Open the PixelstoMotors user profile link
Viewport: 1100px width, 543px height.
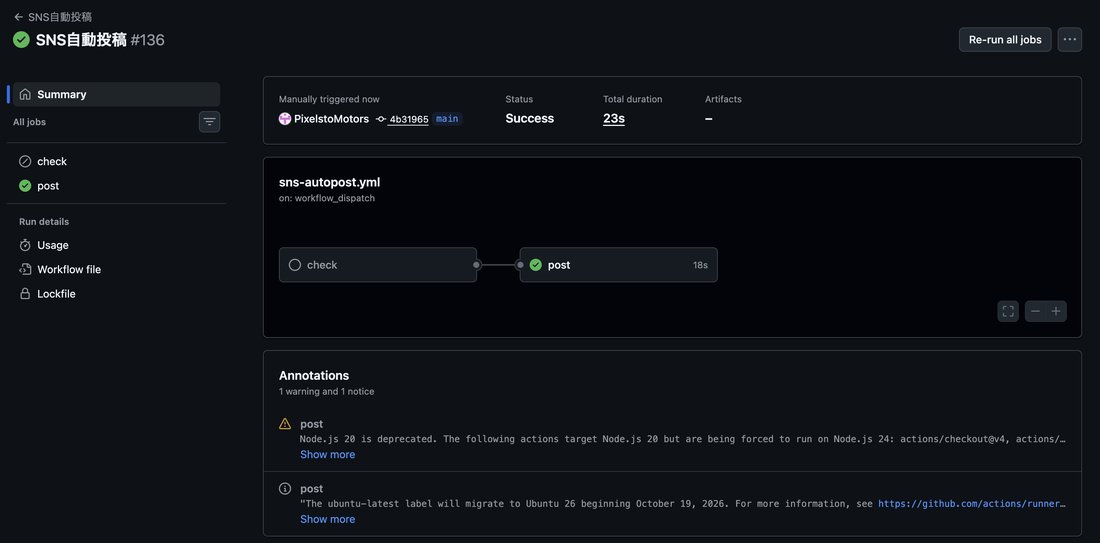tap(331, 119)
